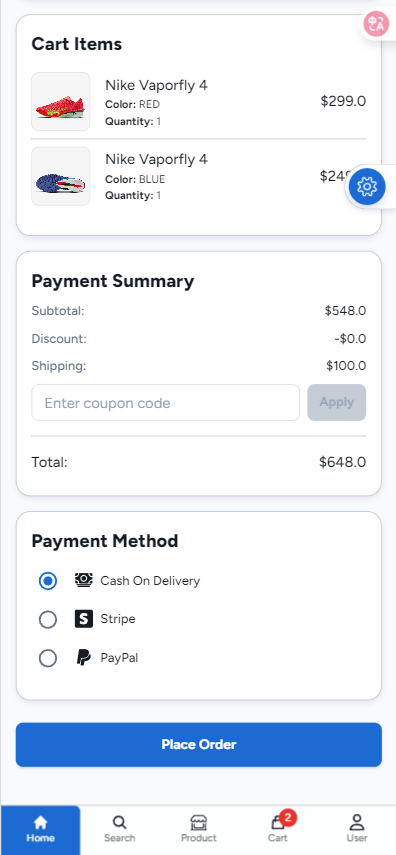Select the Stripe radio button
Image resolution: width=396 pixels, height=855 pixels.
pyautogui.click(x=48, y=619)
